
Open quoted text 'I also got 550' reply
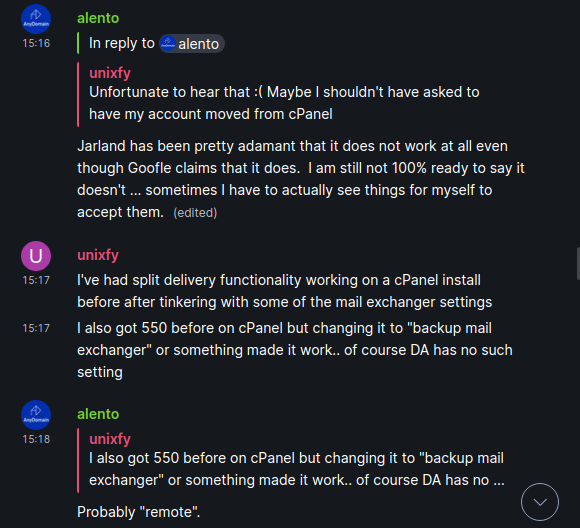(297, 469)
